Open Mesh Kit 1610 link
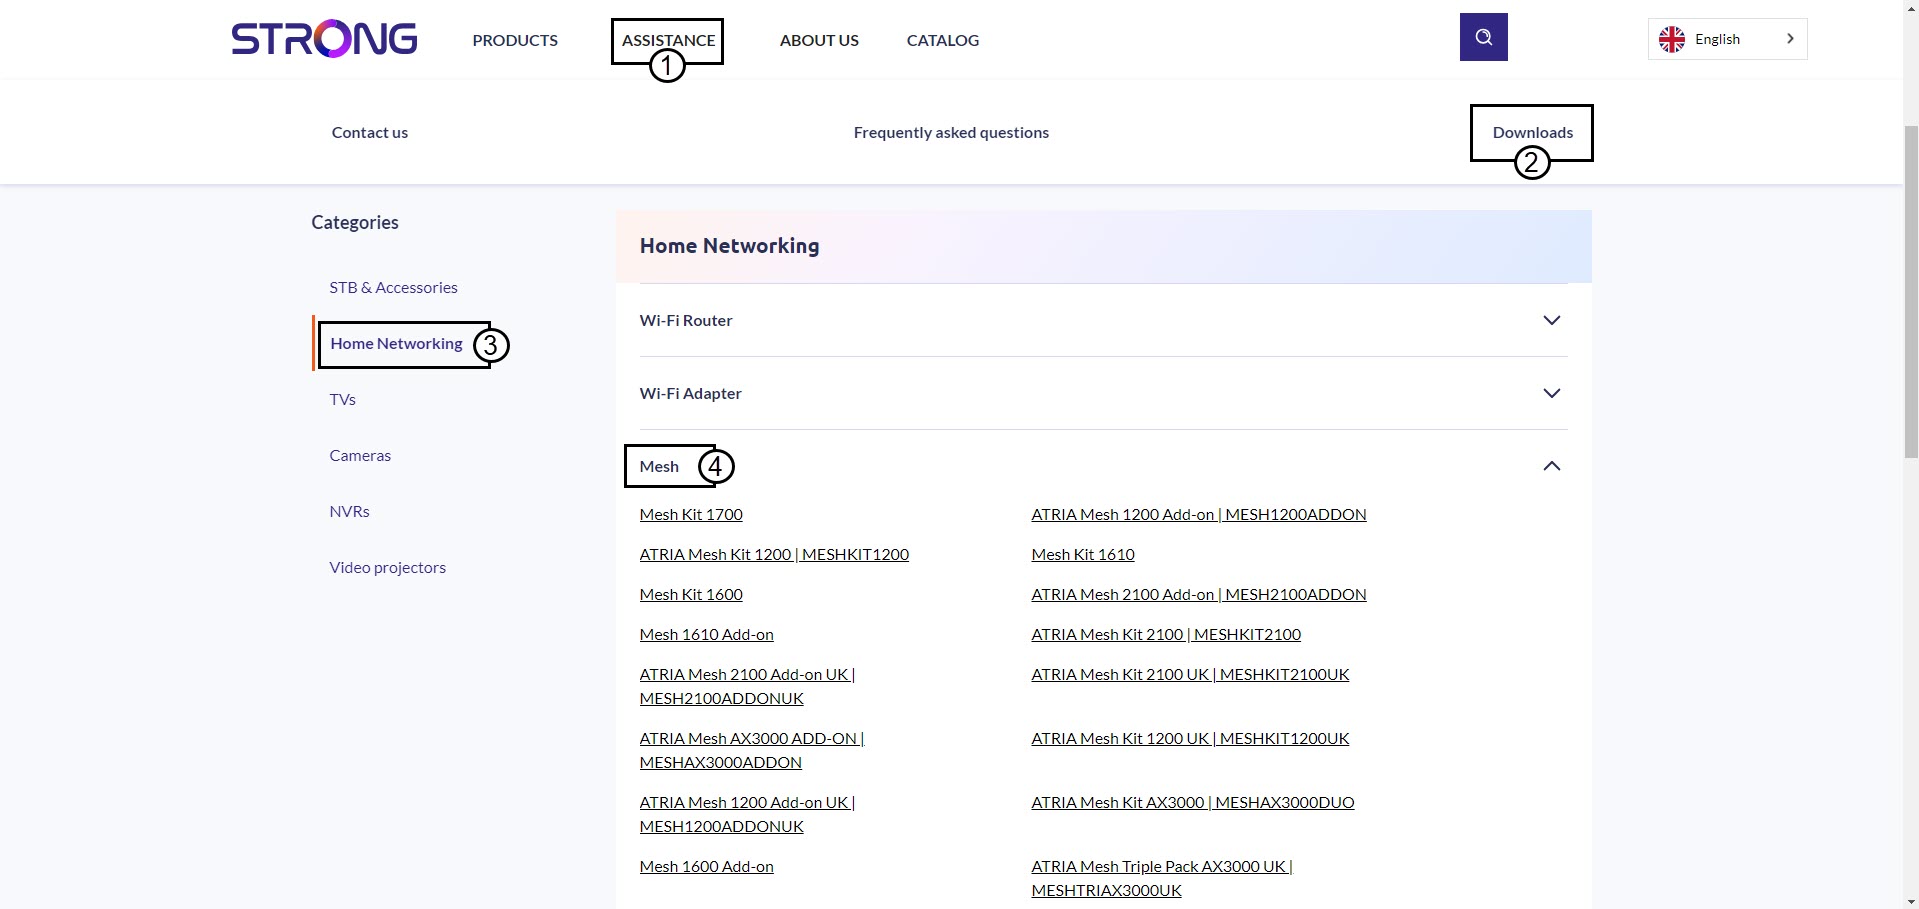 tap(1082, 554)
